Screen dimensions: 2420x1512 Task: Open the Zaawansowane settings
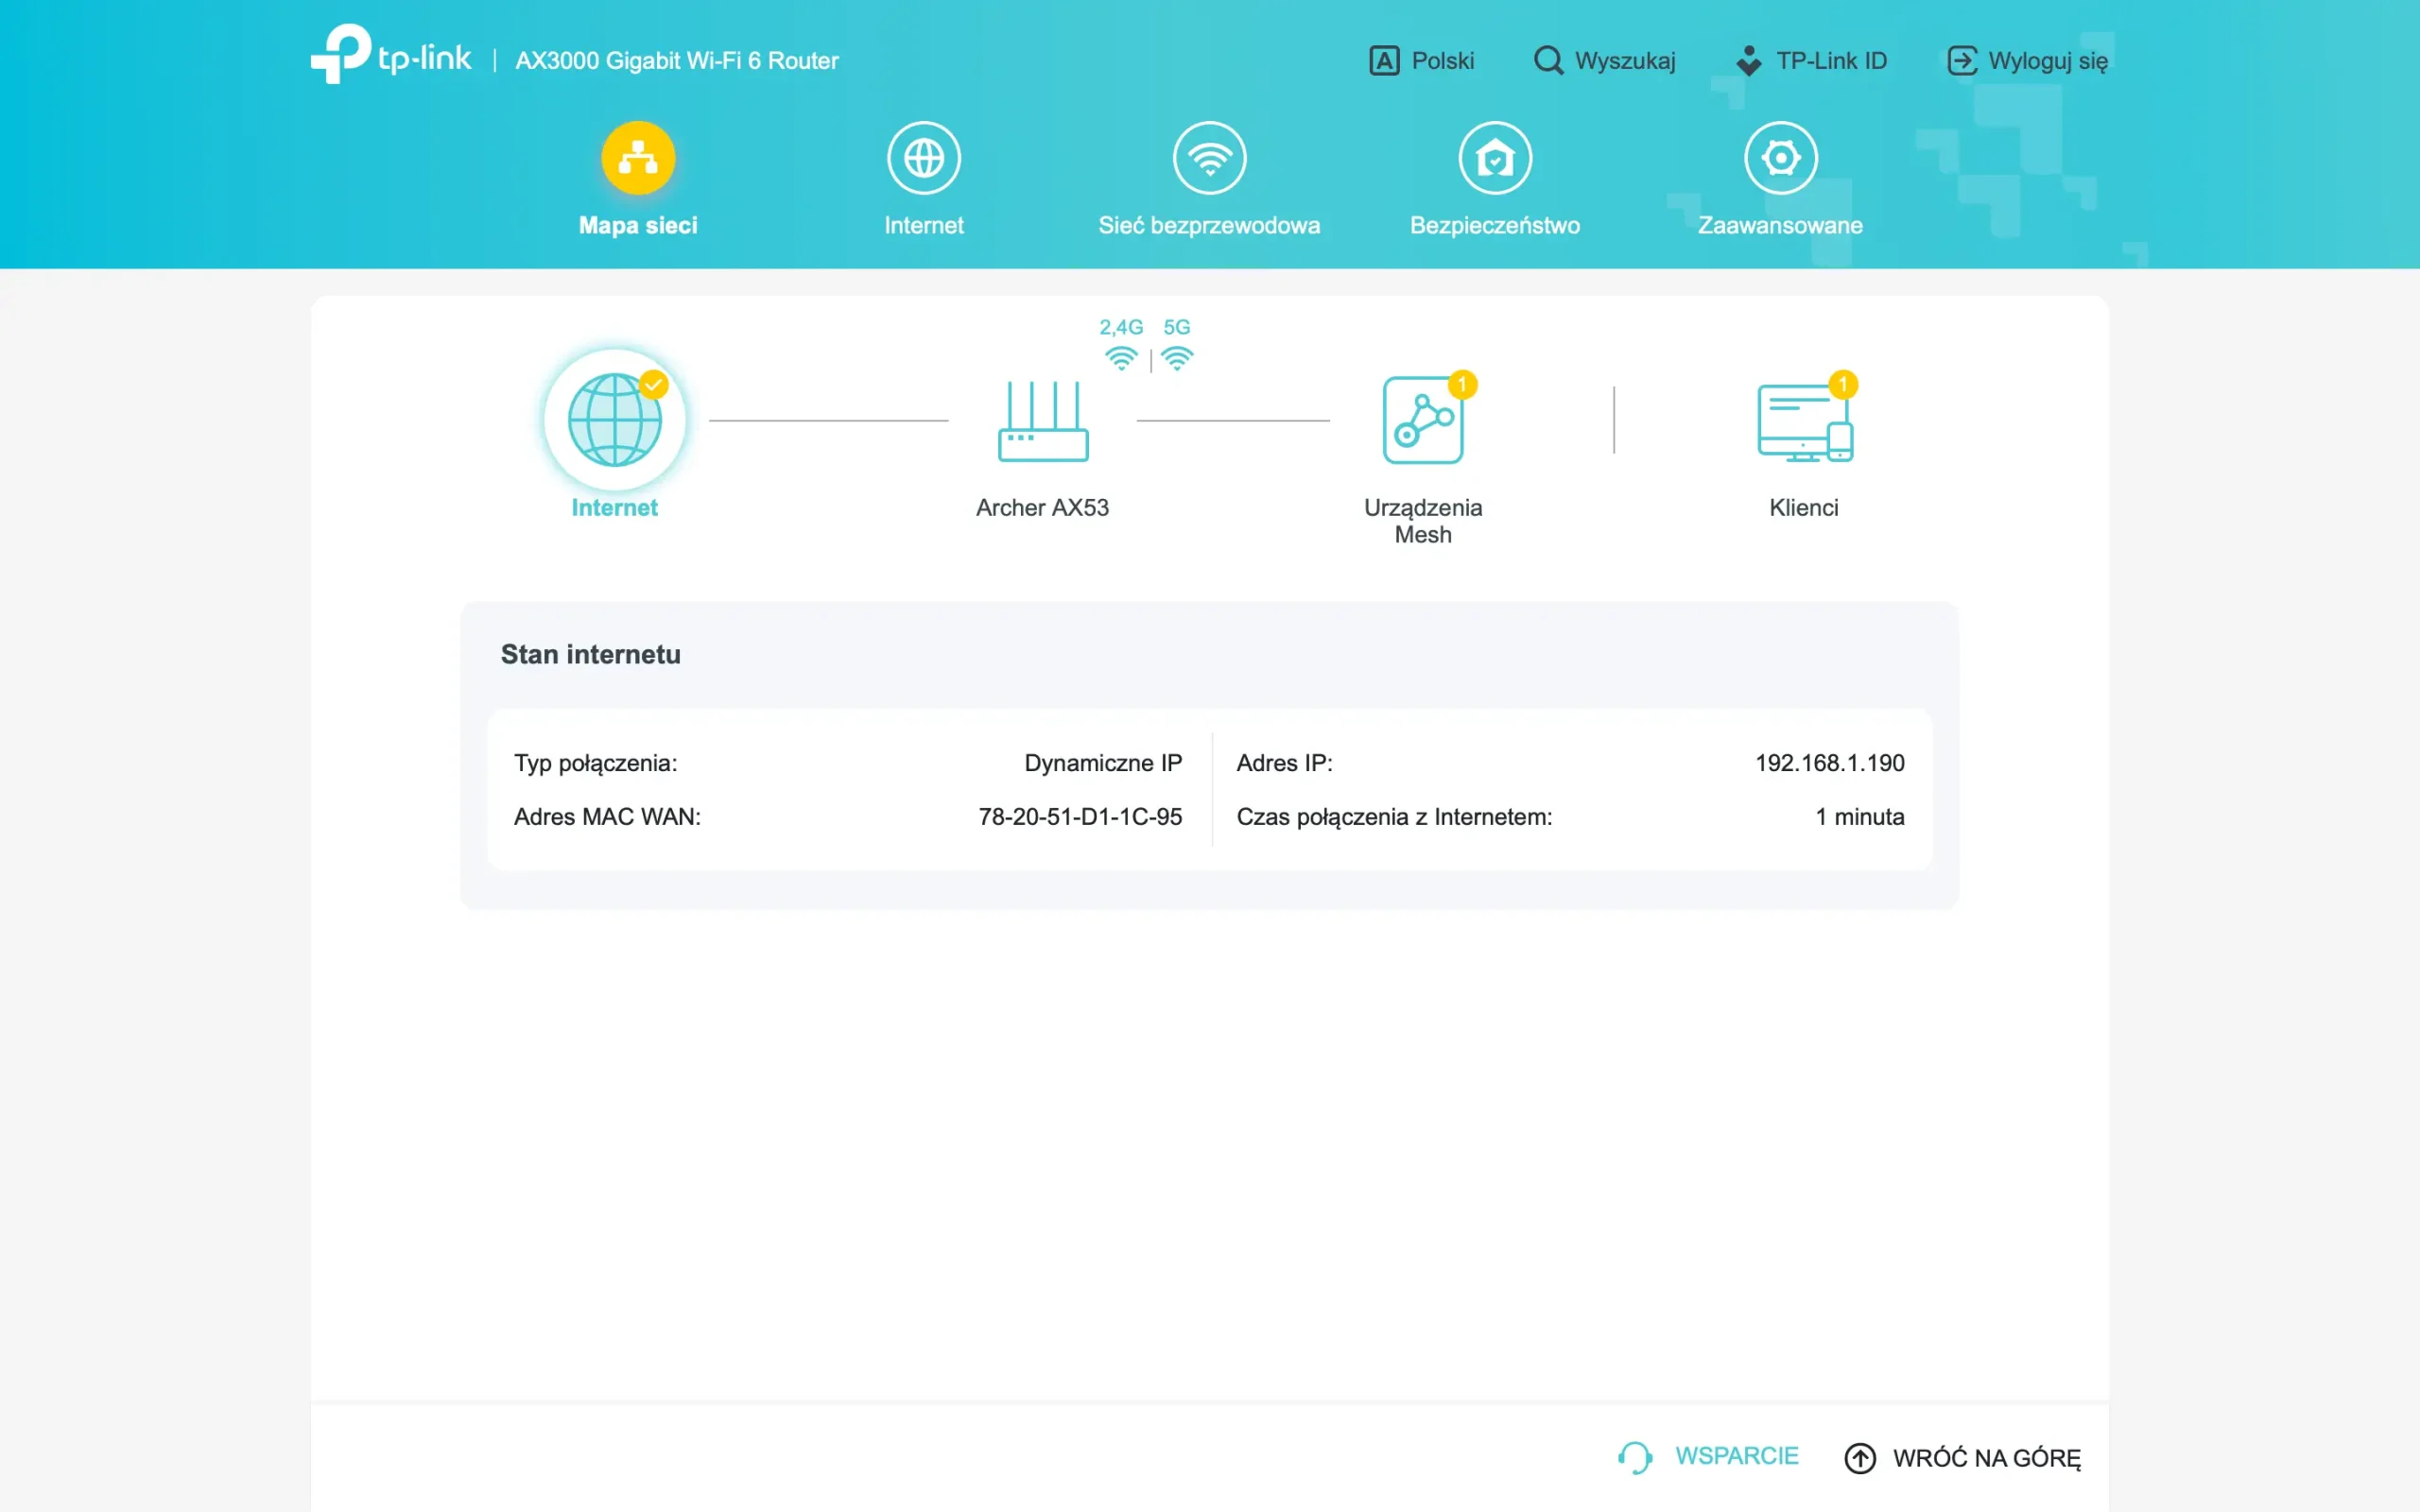tap(1780, 178)
